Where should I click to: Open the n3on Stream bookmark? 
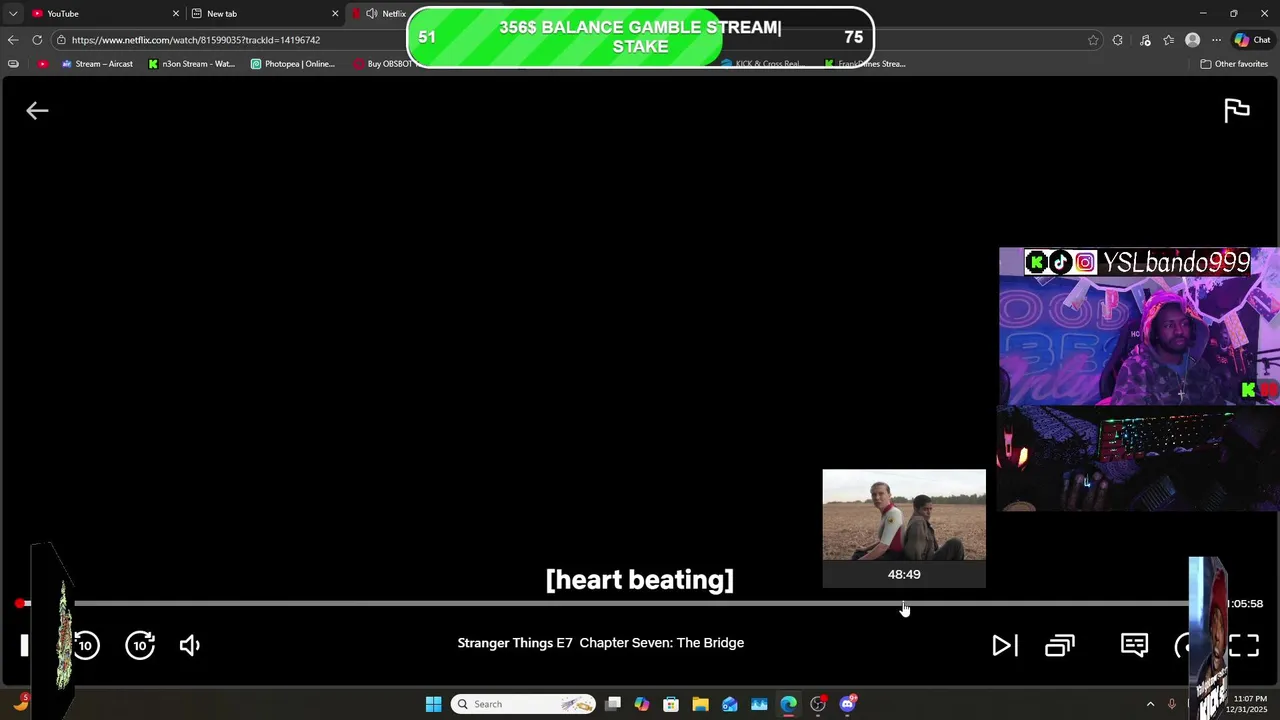click(191, 64)
